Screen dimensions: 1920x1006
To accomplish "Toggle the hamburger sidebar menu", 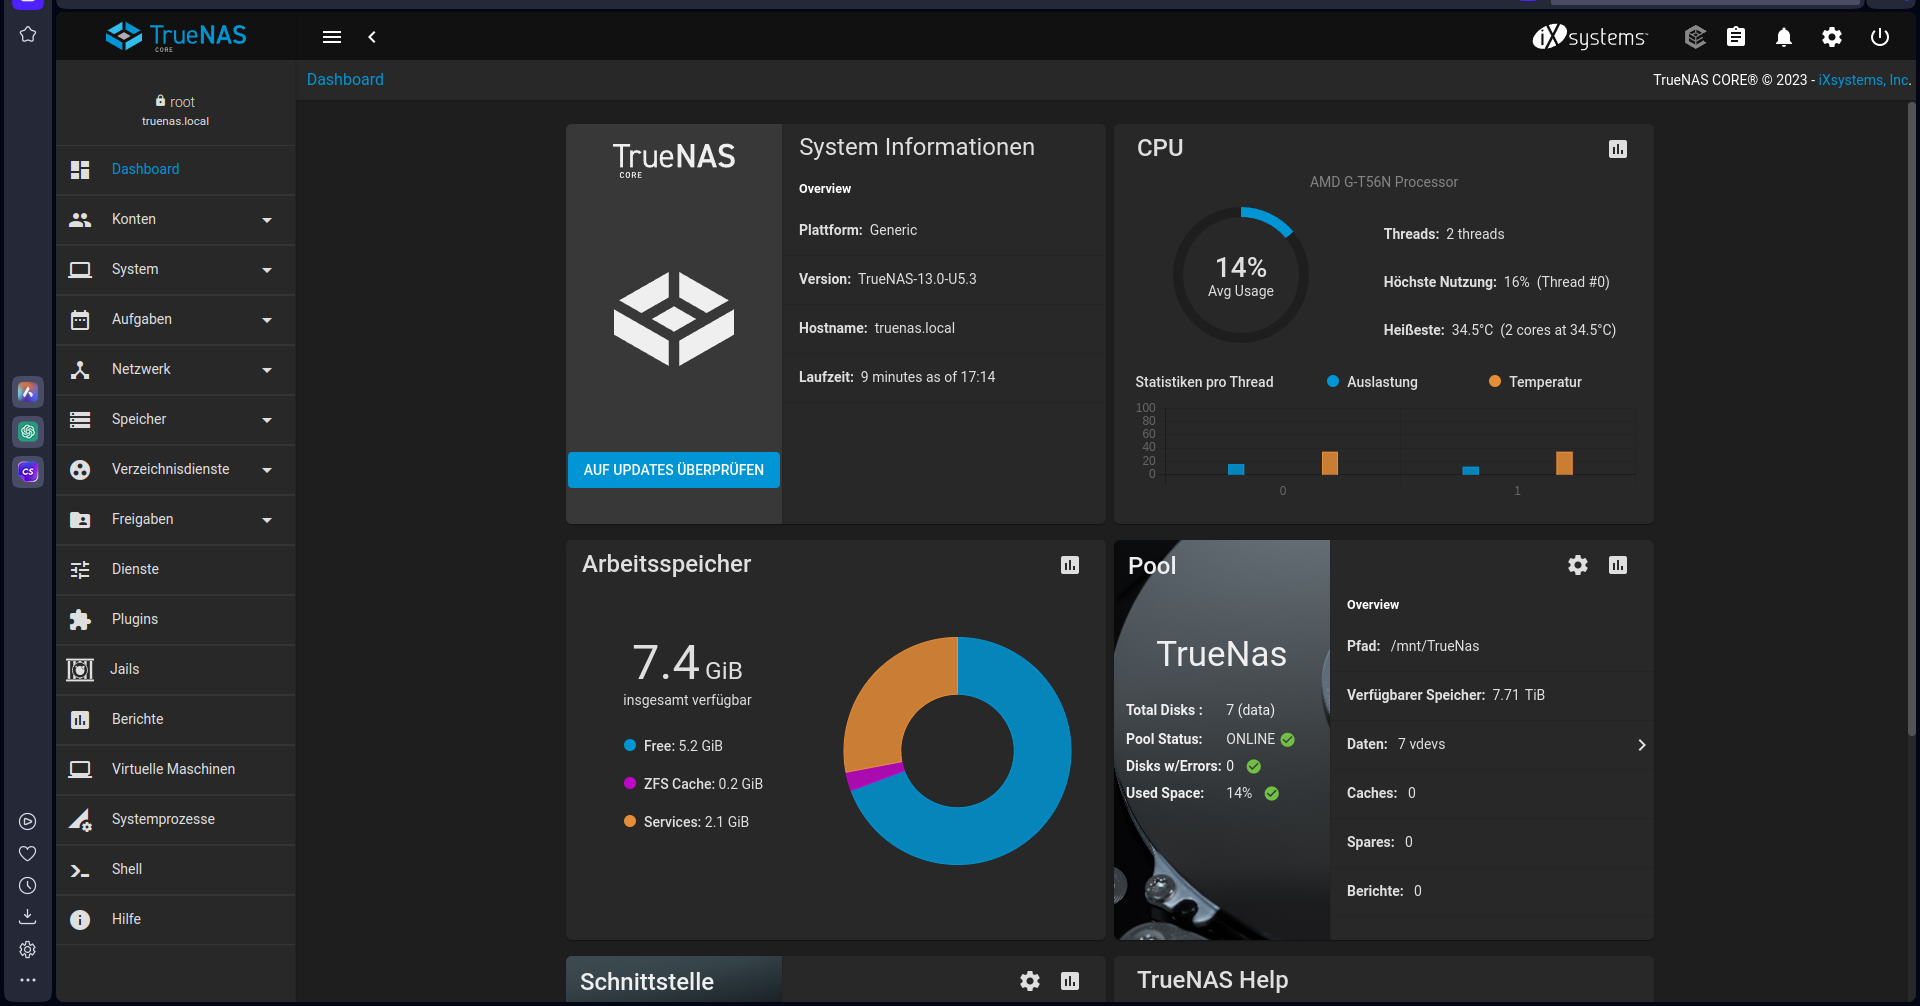I will [332, 37].
